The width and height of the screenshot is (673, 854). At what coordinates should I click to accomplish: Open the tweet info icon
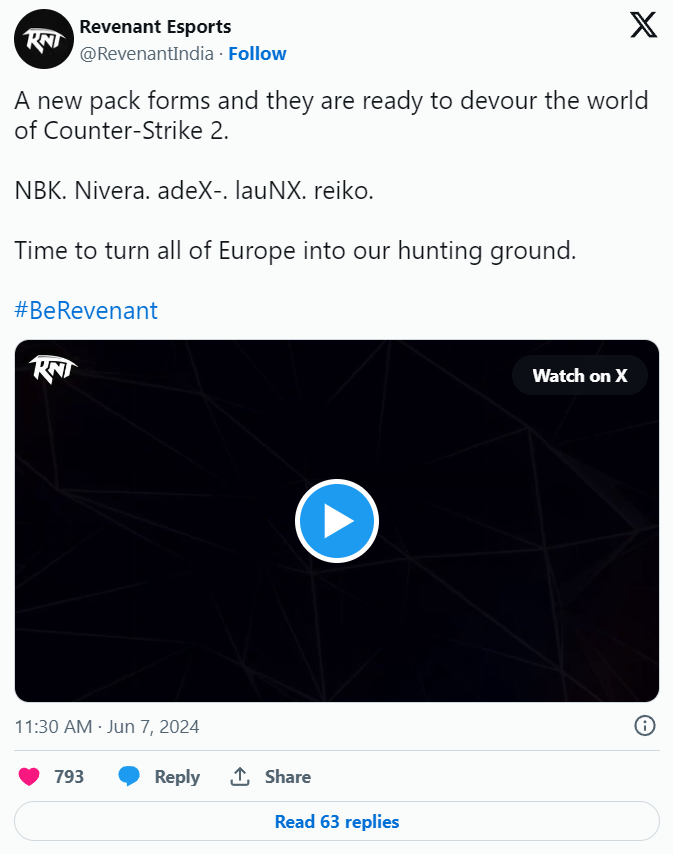645,726
